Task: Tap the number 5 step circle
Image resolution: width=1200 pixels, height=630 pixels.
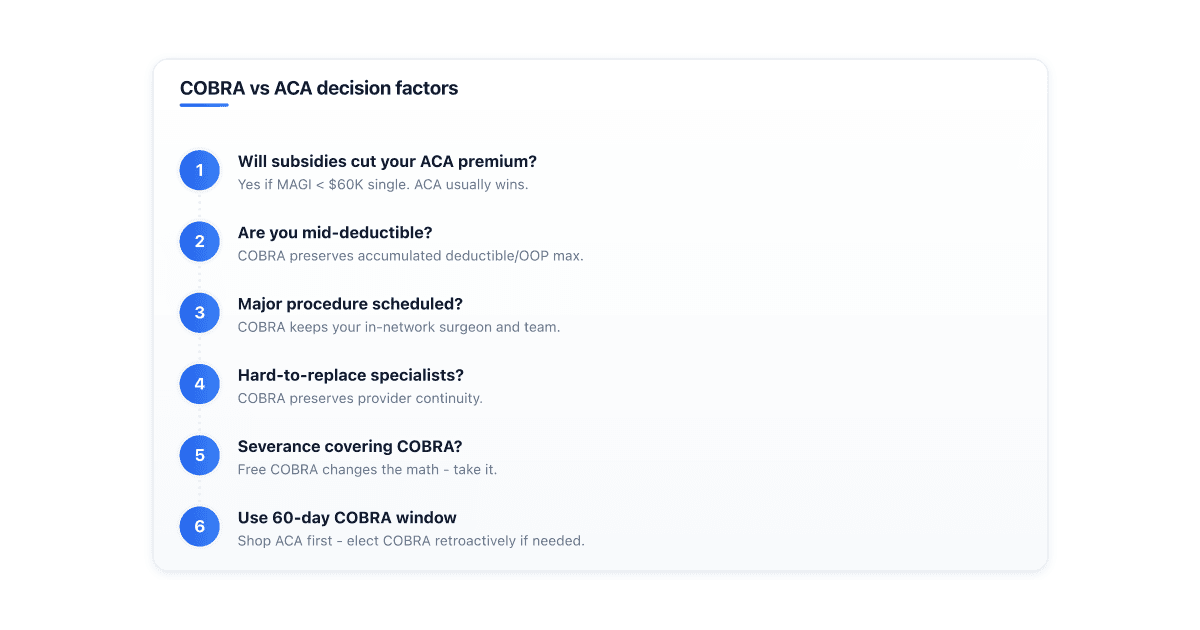Action: 199,455
